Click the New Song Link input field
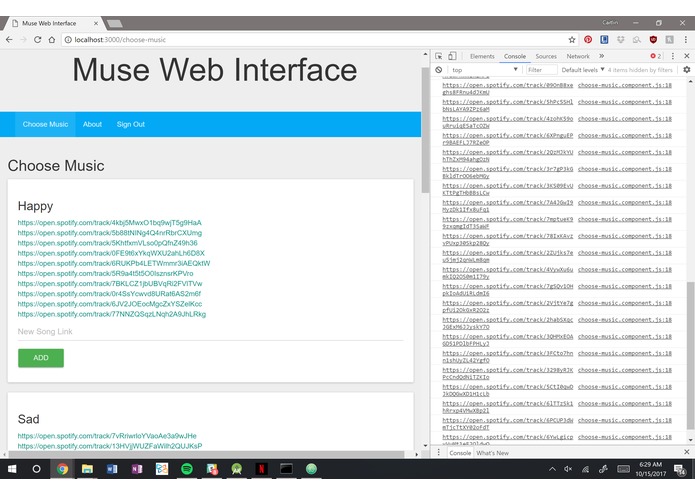The height and width of the screenshot is (494, 695). tap(211, 332)
